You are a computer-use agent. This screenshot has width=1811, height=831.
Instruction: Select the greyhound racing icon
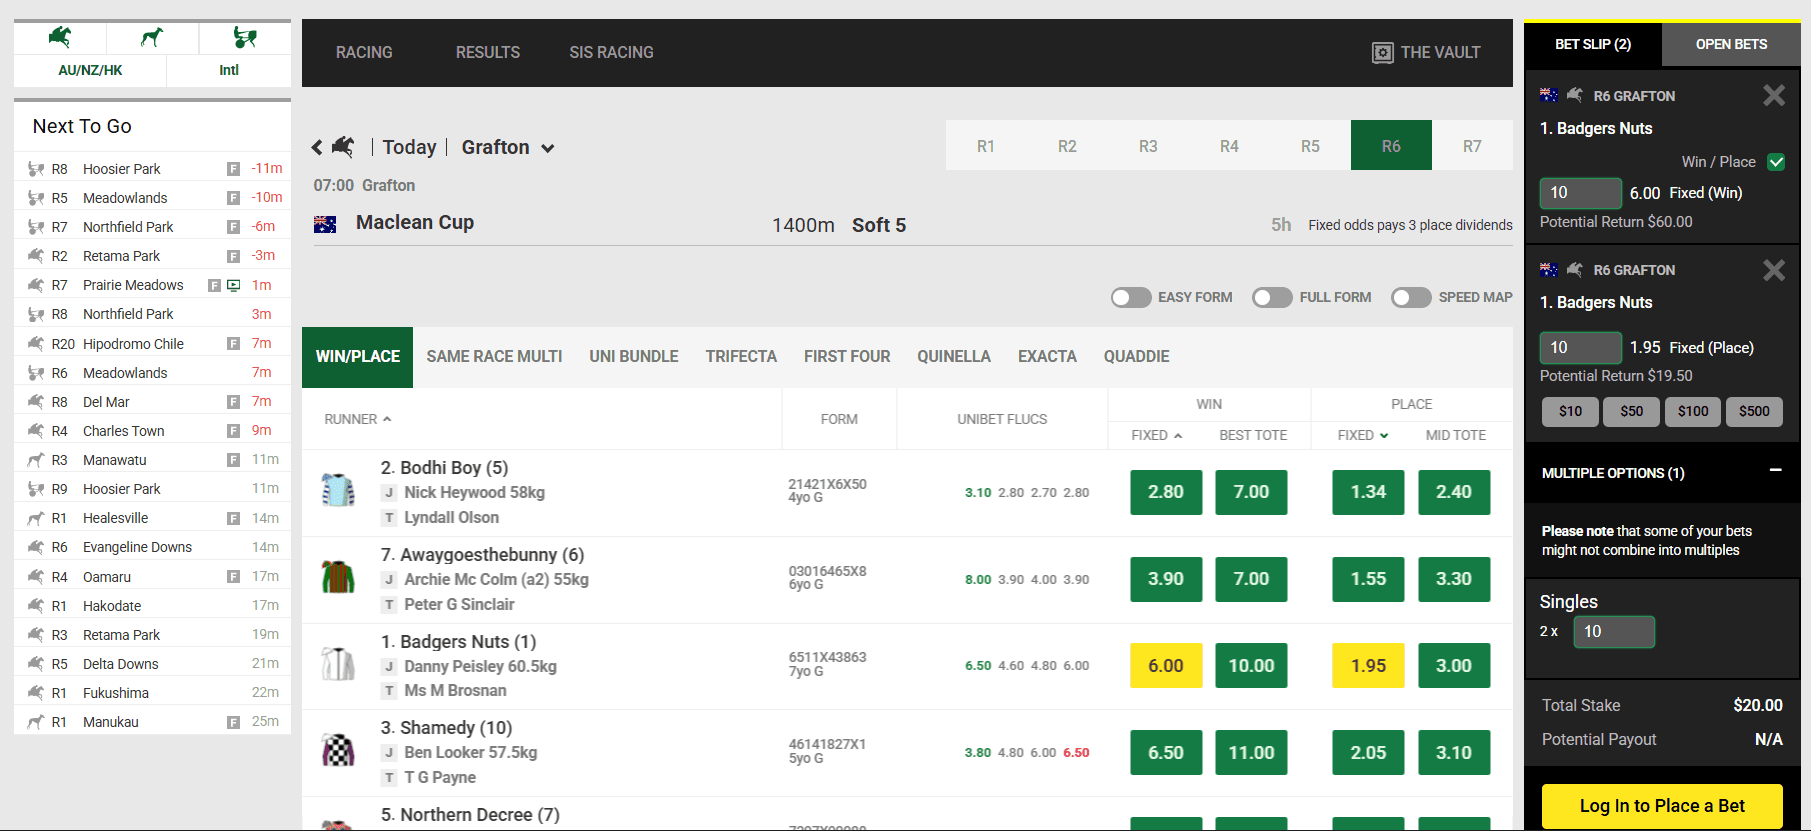coord(152,38)
